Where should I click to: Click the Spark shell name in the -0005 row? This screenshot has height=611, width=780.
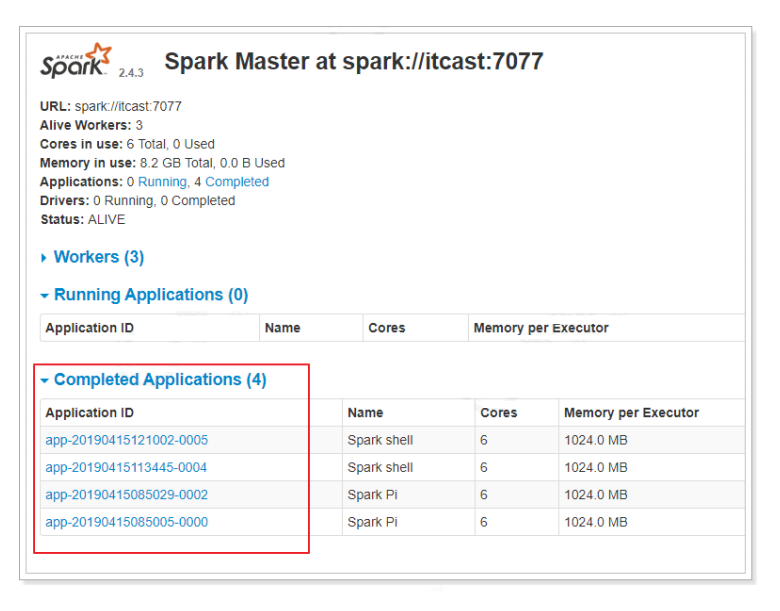coord(380,440)
